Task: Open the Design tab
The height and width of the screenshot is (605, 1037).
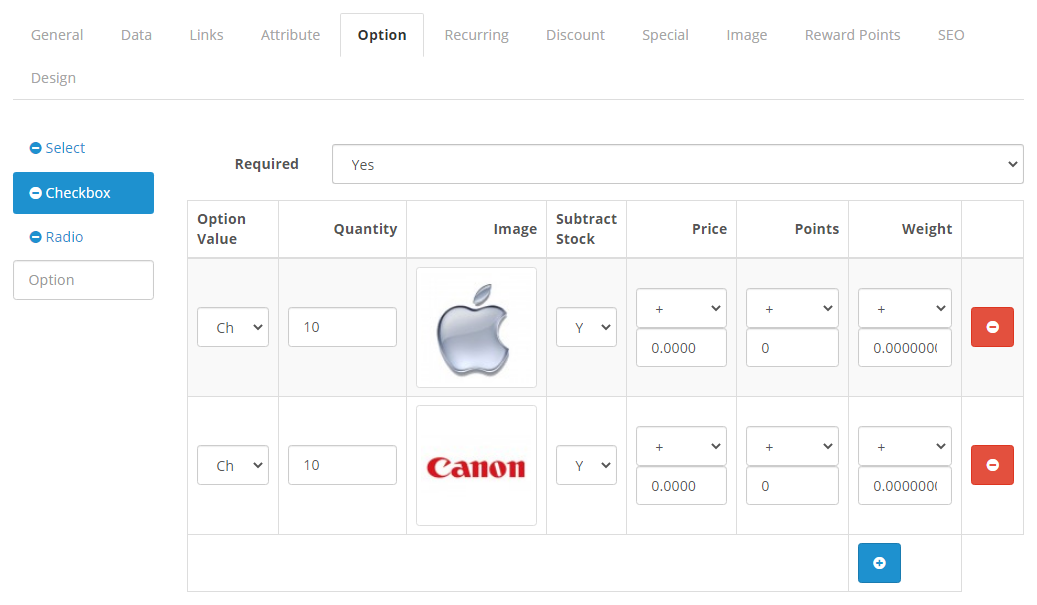Action: (54, 78)
